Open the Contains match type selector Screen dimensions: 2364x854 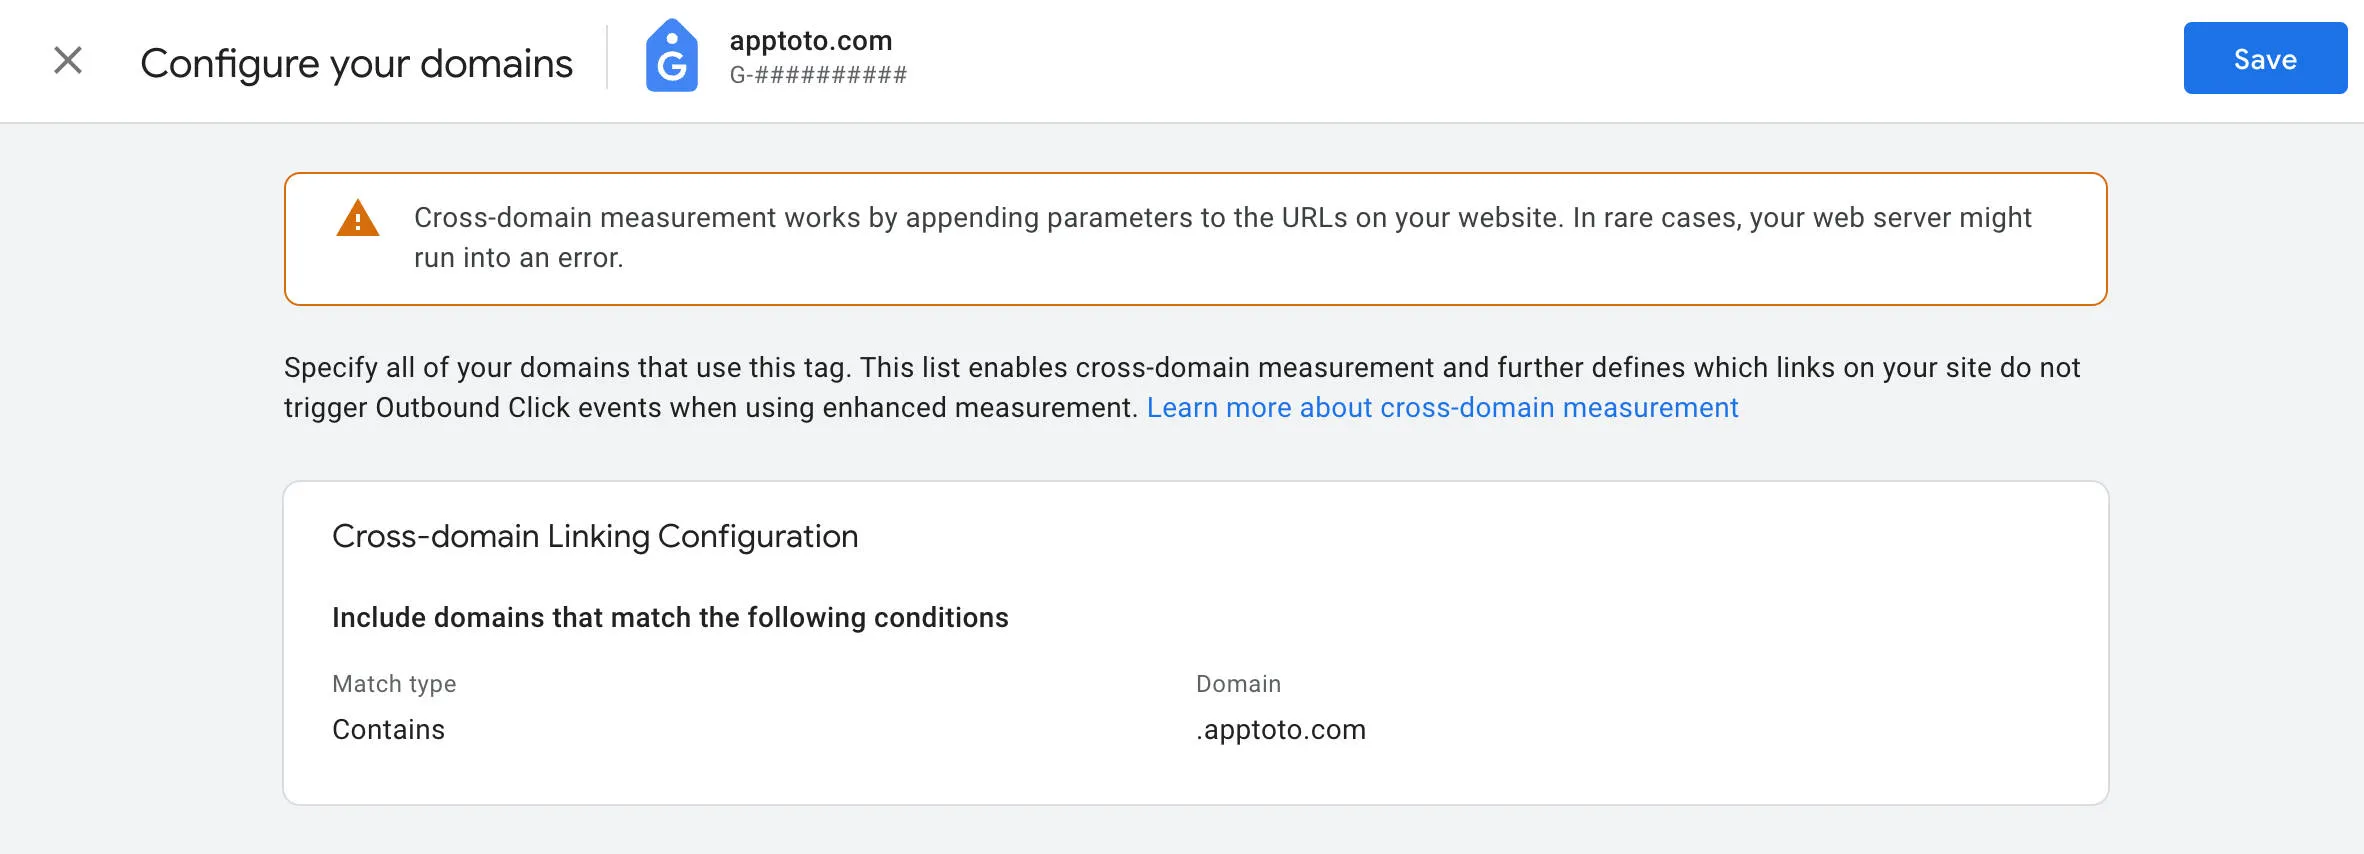click(389, 729)
